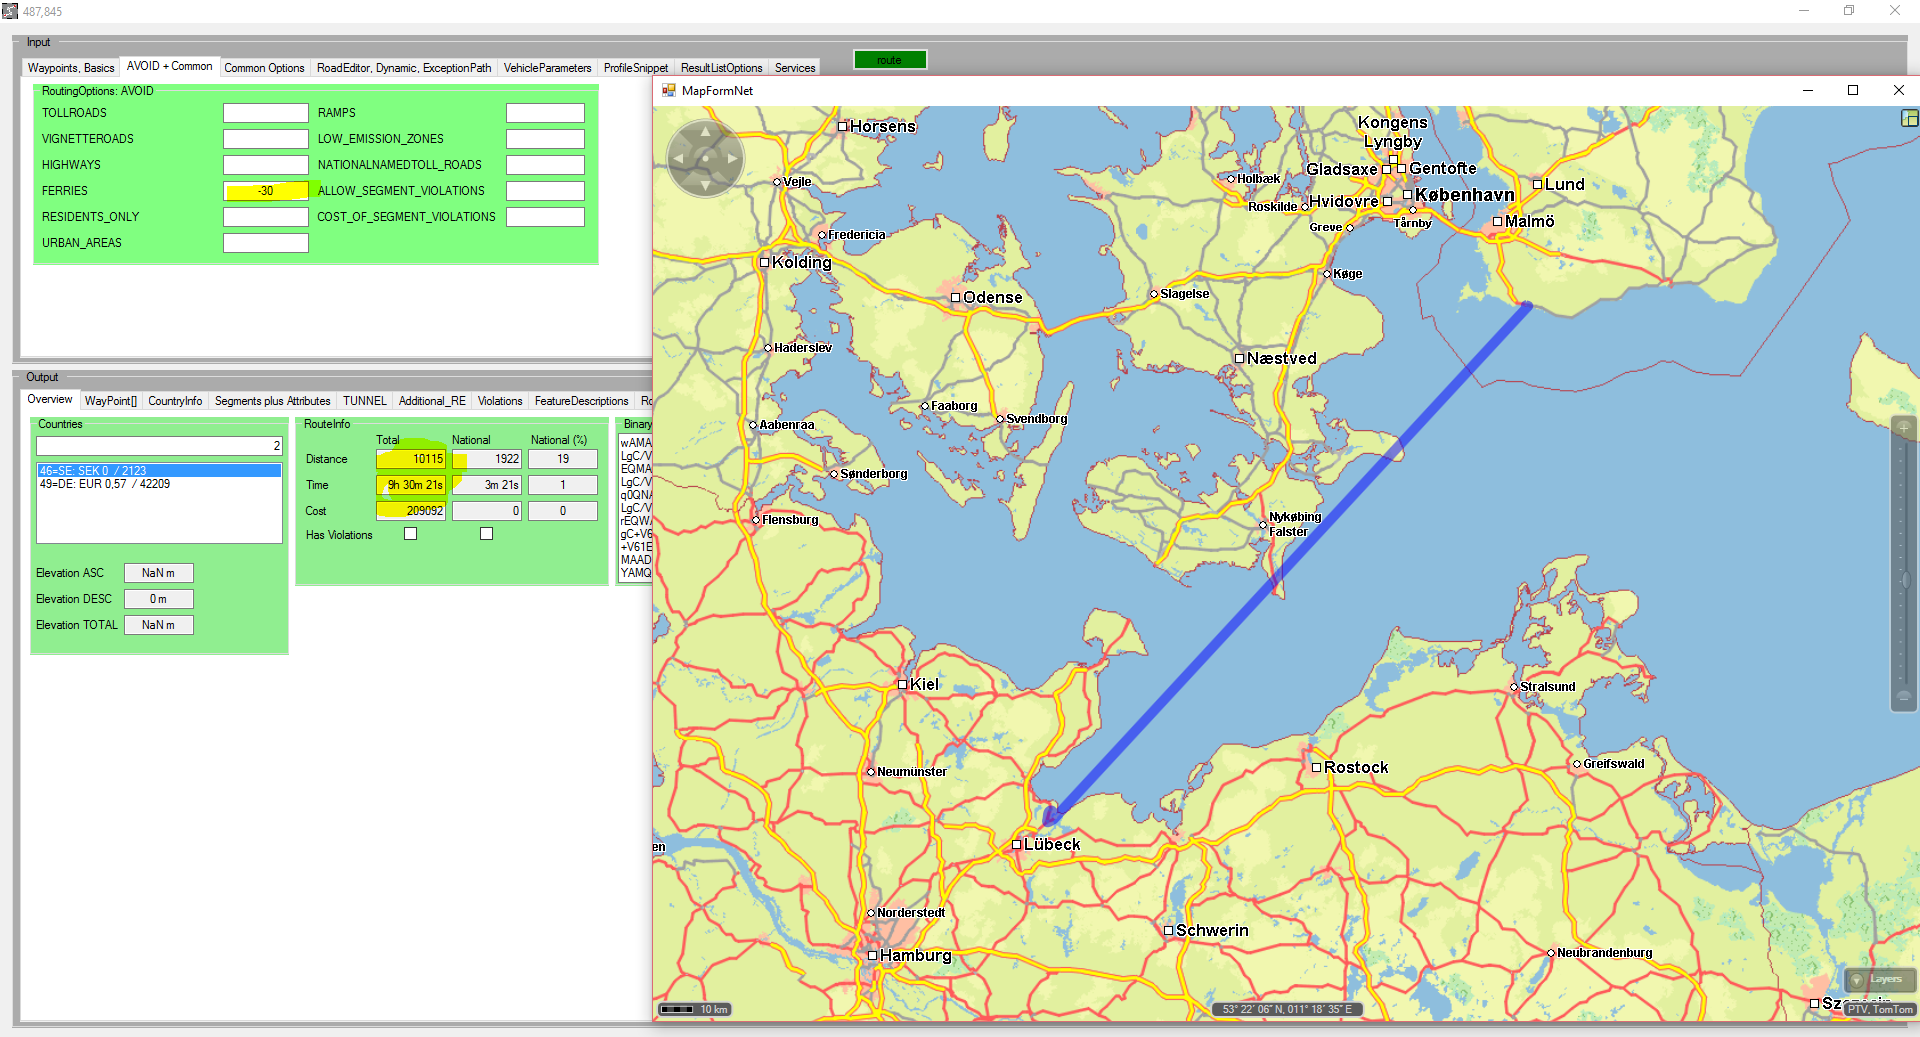Toggle the National Has Violations checkbox

coord(486,534)
